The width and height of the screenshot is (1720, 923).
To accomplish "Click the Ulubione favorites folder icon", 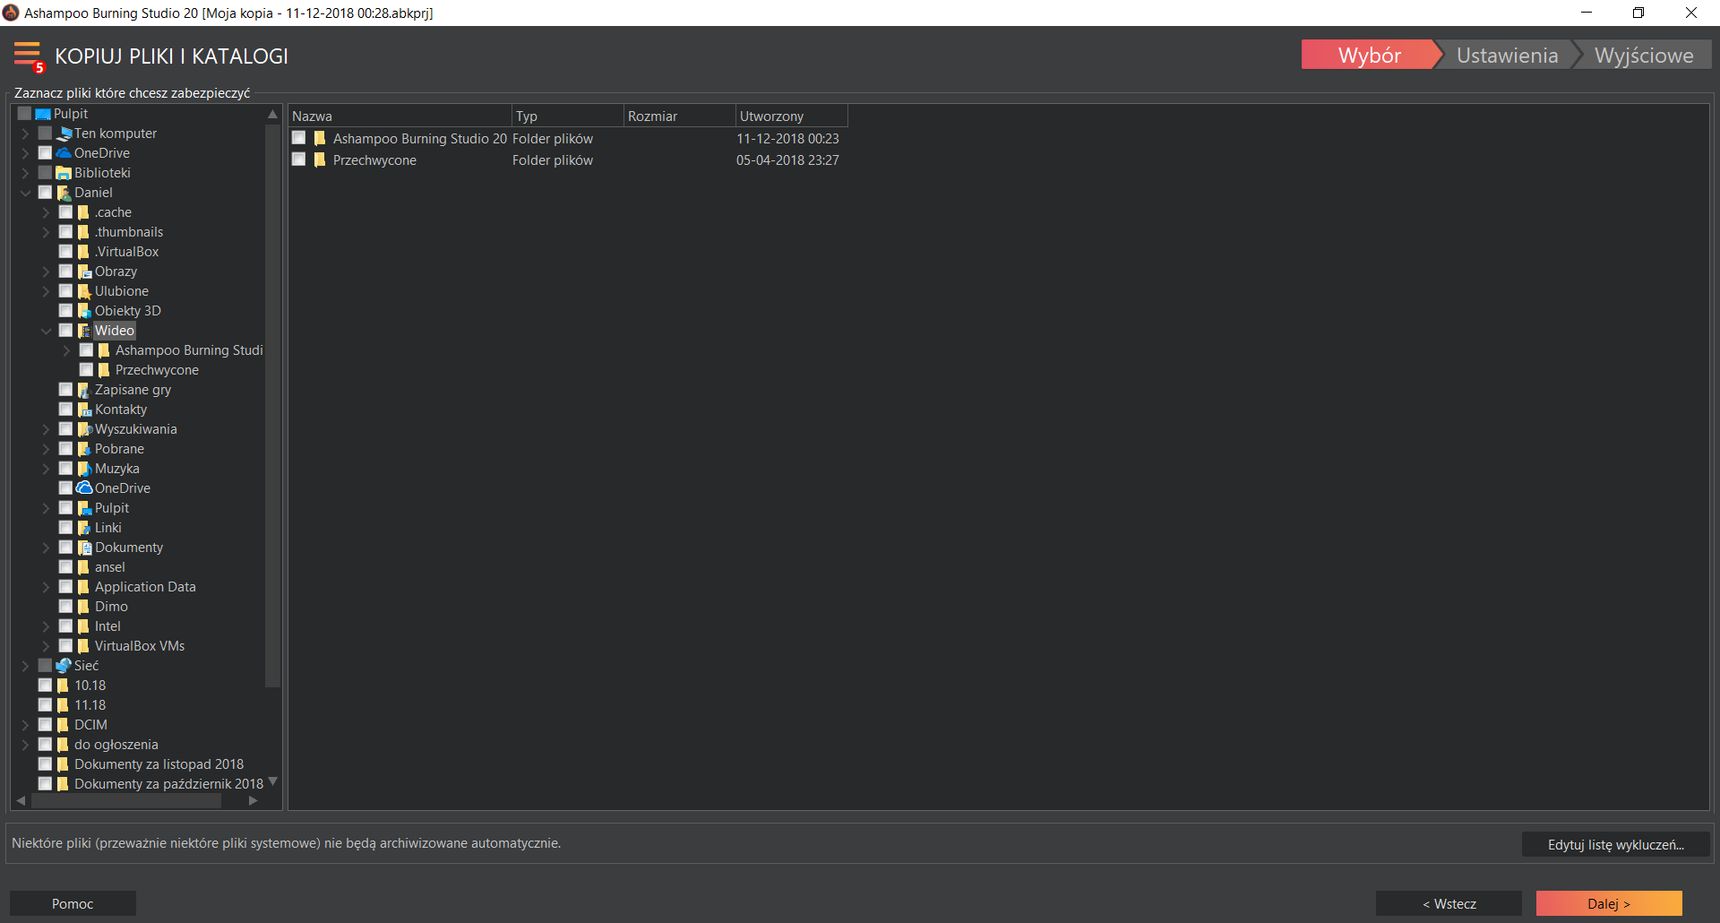I will 85,291.
